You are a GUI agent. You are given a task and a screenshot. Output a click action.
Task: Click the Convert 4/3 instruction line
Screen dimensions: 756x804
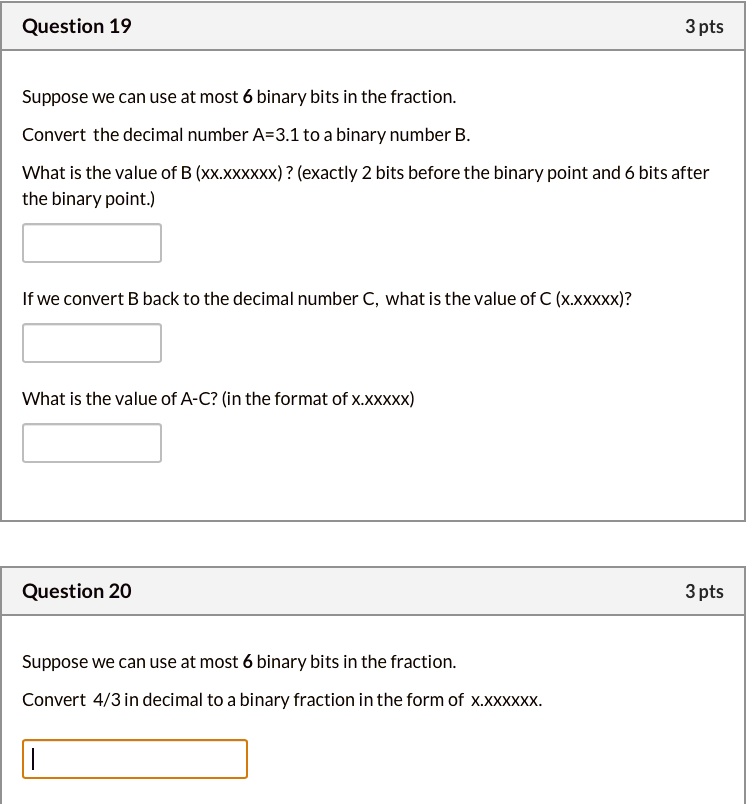(x=282, y=699)
